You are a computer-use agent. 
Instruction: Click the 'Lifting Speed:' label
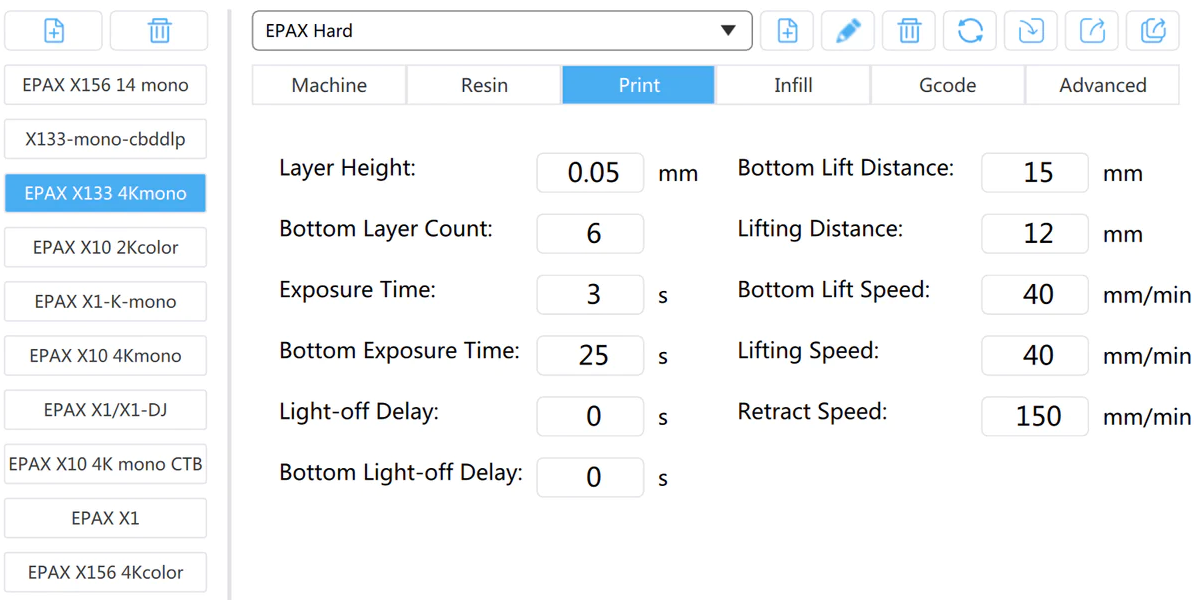(x=809, y=352)
